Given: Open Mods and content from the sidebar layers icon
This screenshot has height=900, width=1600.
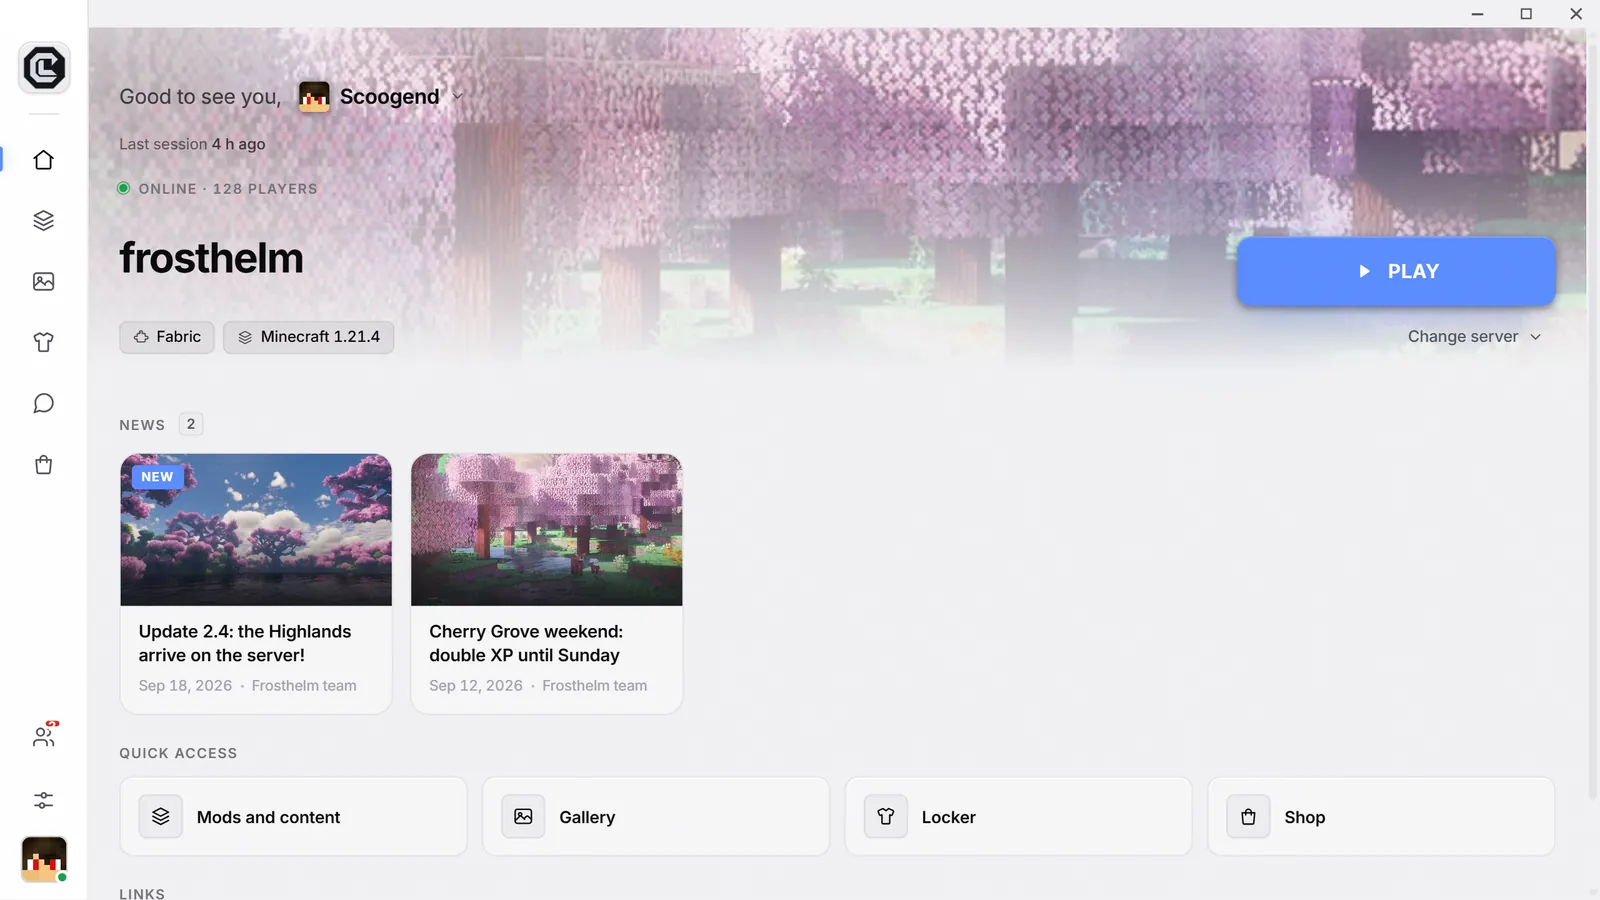Looking at the screenshot, I should [x=44, y=221].
